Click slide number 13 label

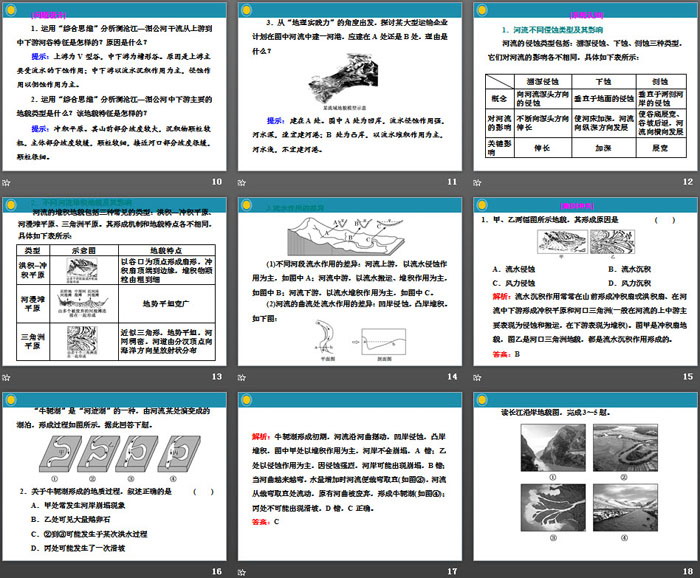(x=217, y=377)
